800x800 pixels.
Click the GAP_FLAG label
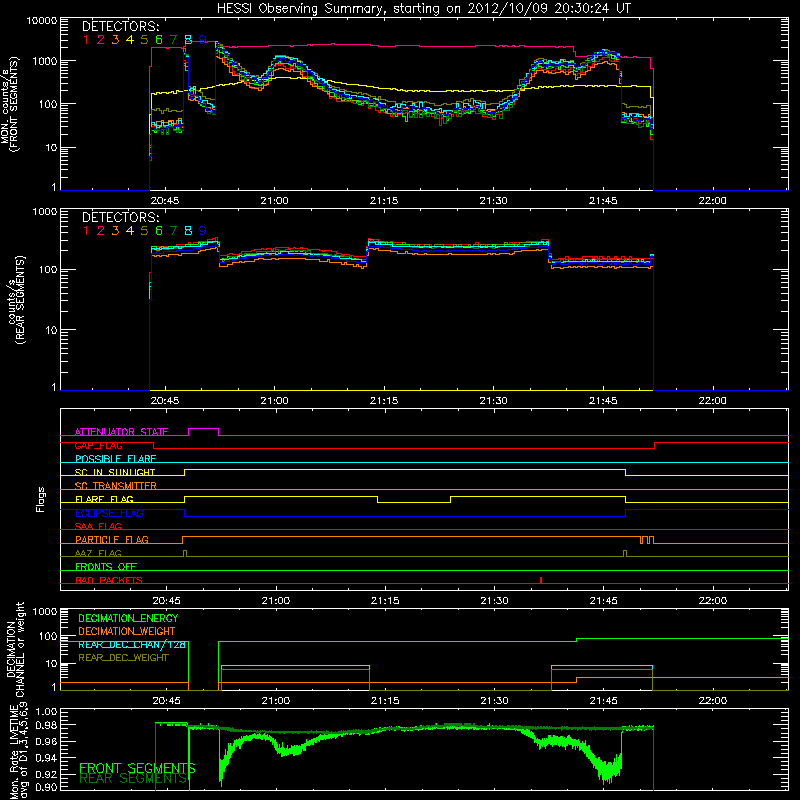98,445
